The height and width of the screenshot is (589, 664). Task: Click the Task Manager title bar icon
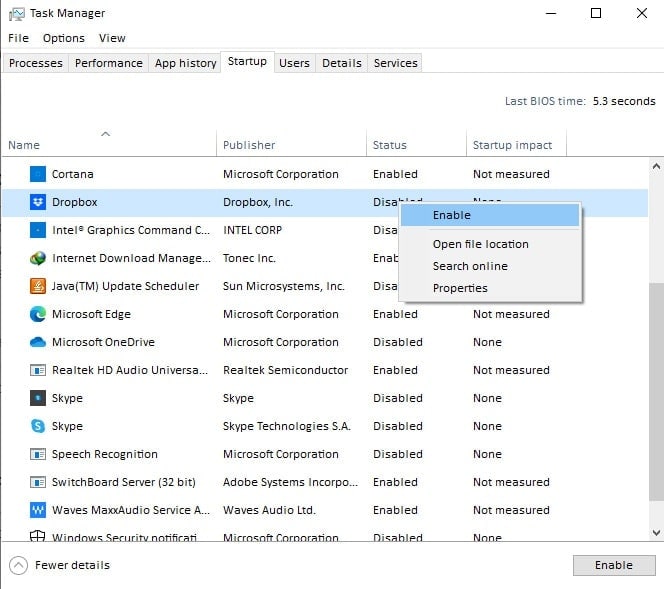(17, 14)
